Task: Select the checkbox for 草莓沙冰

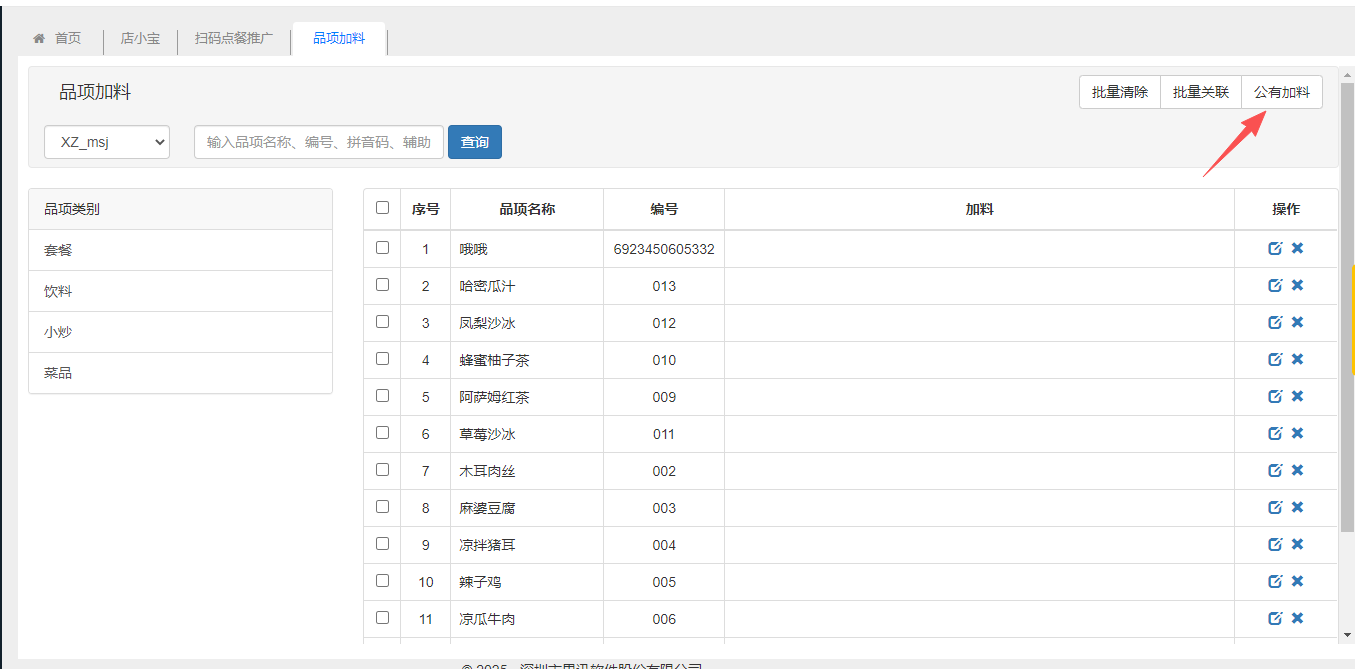Action: 382,433
